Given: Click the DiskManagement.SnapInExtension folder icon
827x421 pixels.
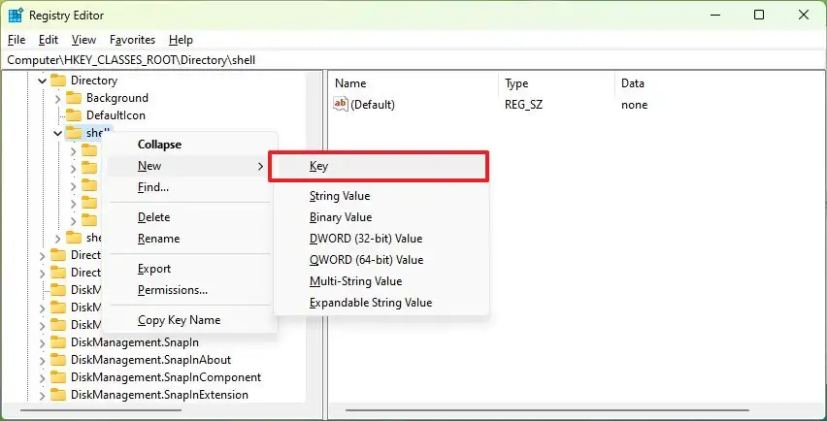Looking at the screenshot, I should [x=58, y=395].
